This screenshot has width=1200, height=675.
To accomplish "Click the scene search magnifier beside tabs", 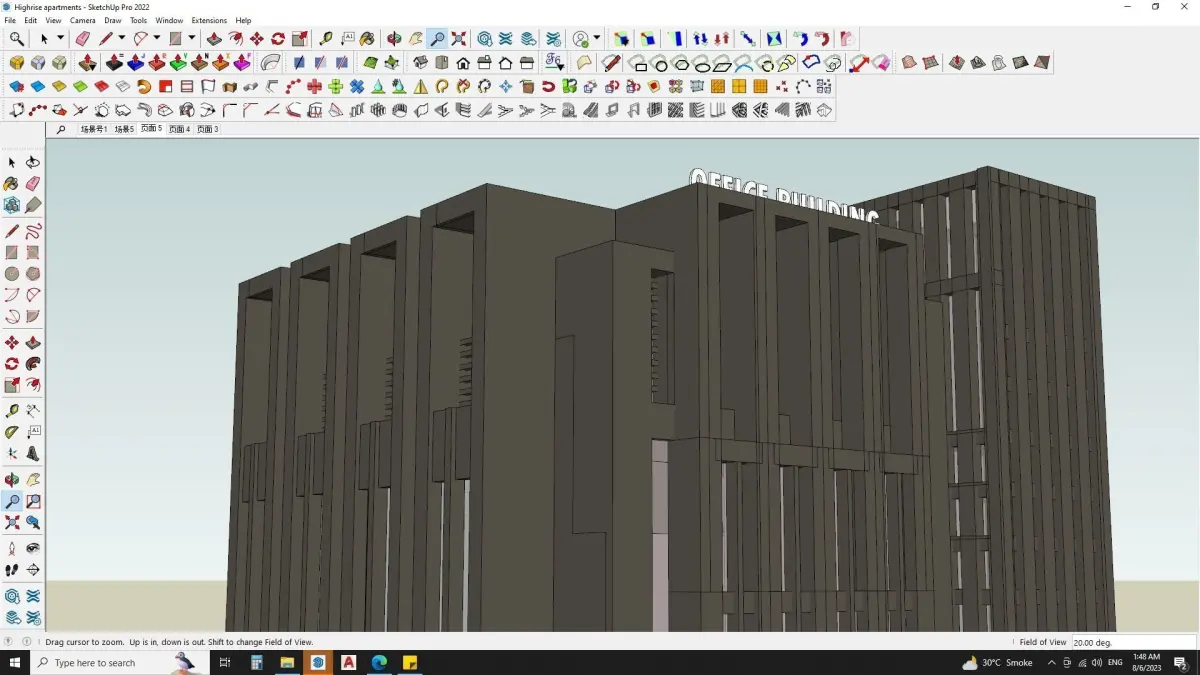I will point(61,129).
